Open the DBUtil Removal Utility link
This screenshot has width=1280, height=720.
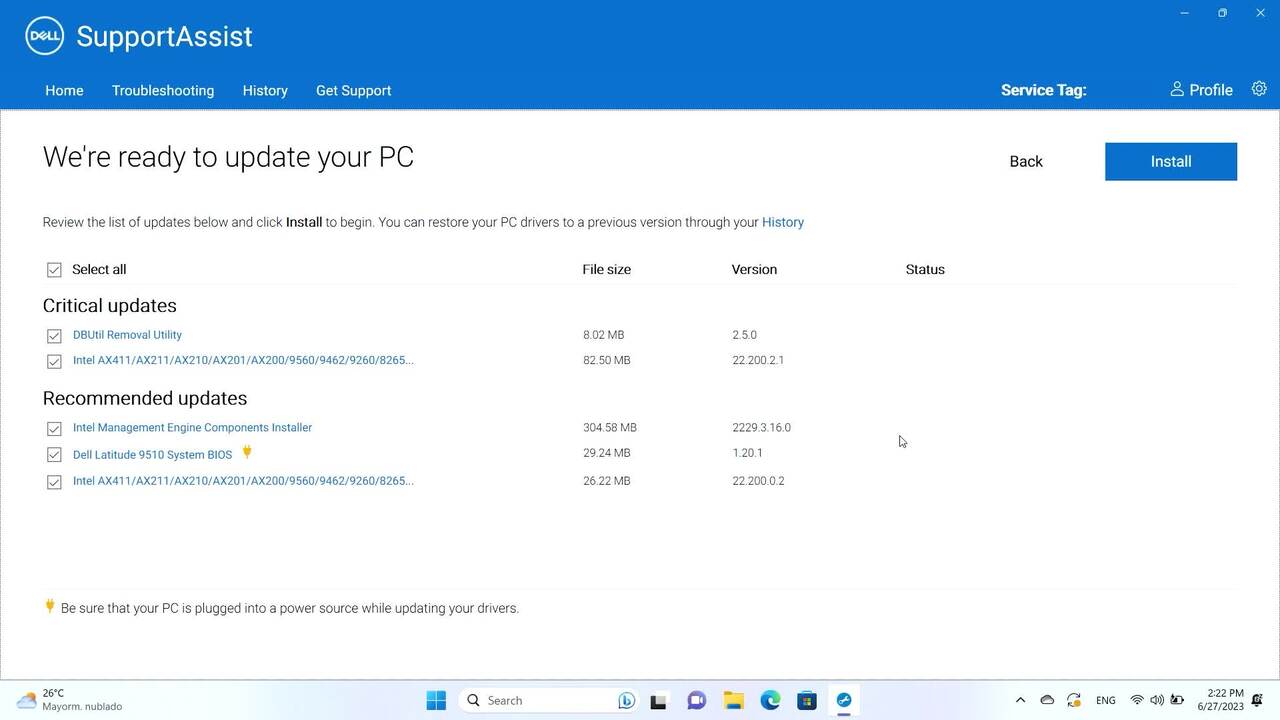[x=127, y=335]
